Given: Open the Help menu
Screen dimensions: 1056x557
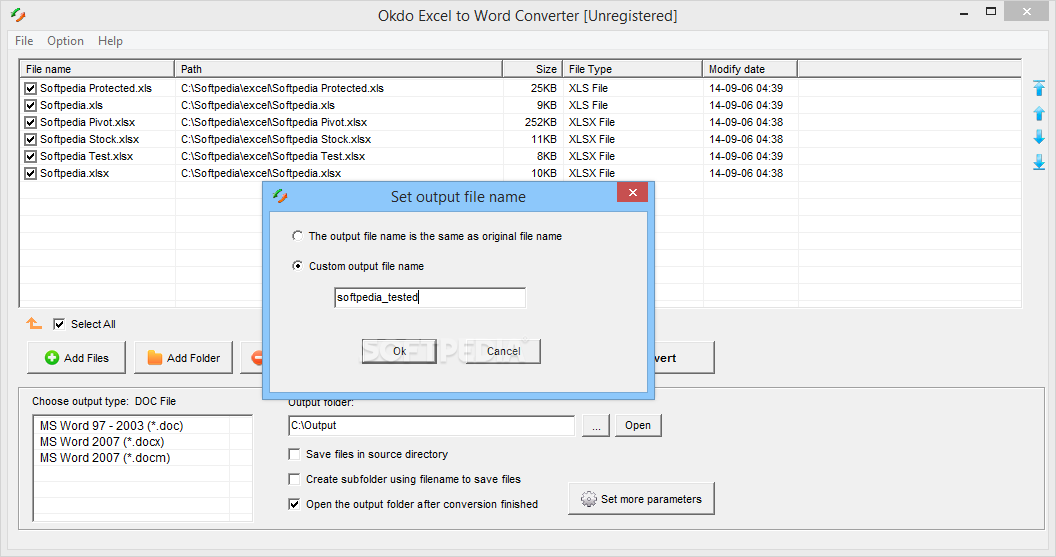Looking at the screenshot, I should pos(110,41).
